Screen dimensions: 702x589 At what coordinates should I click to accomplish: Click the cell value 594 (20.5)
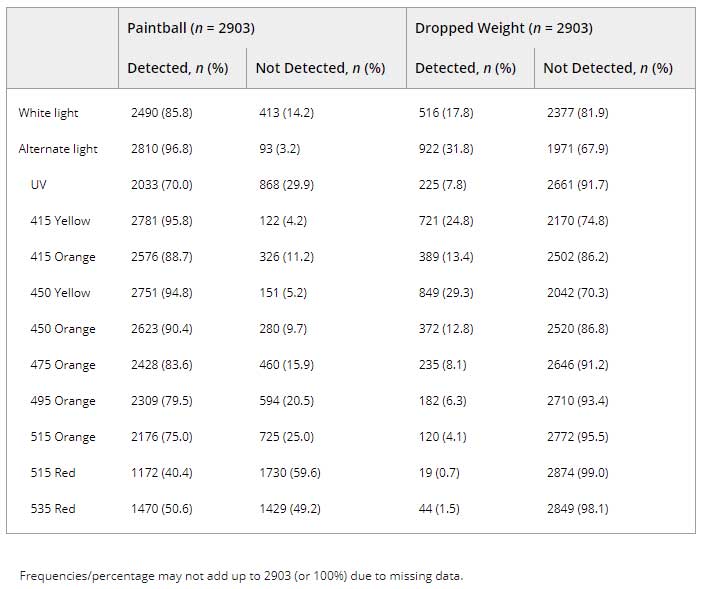coord(287,401)
